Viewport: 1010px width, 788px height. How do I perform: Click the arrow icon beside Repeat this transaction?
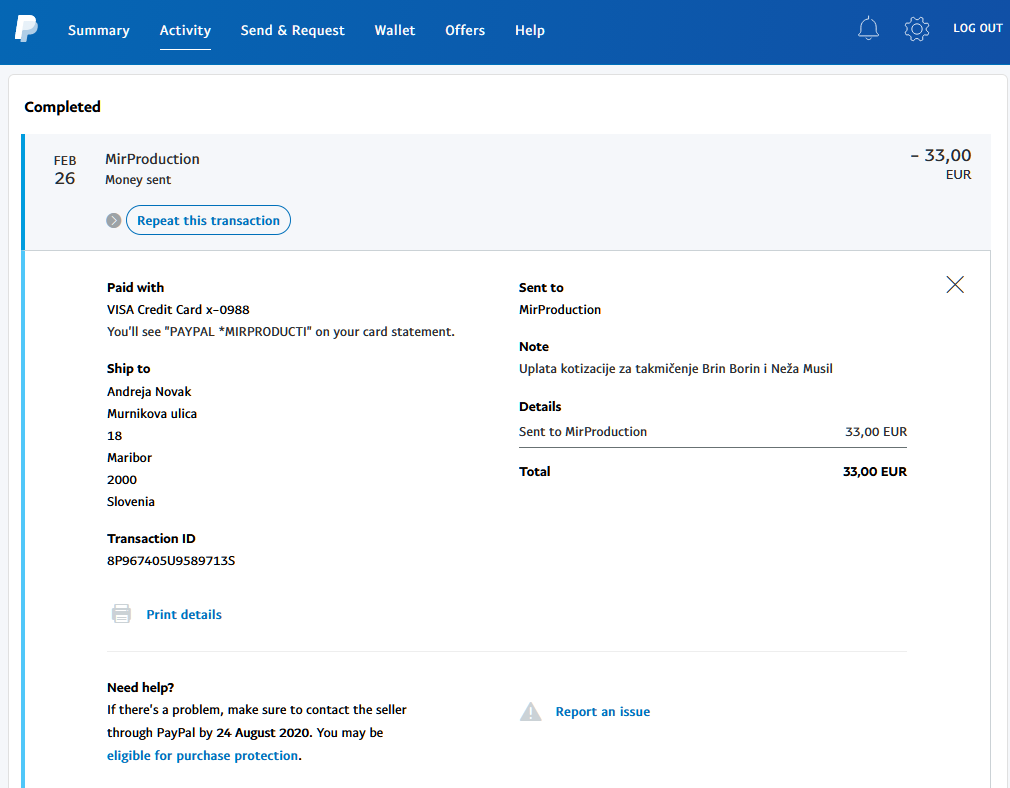[x=114, y=220]
